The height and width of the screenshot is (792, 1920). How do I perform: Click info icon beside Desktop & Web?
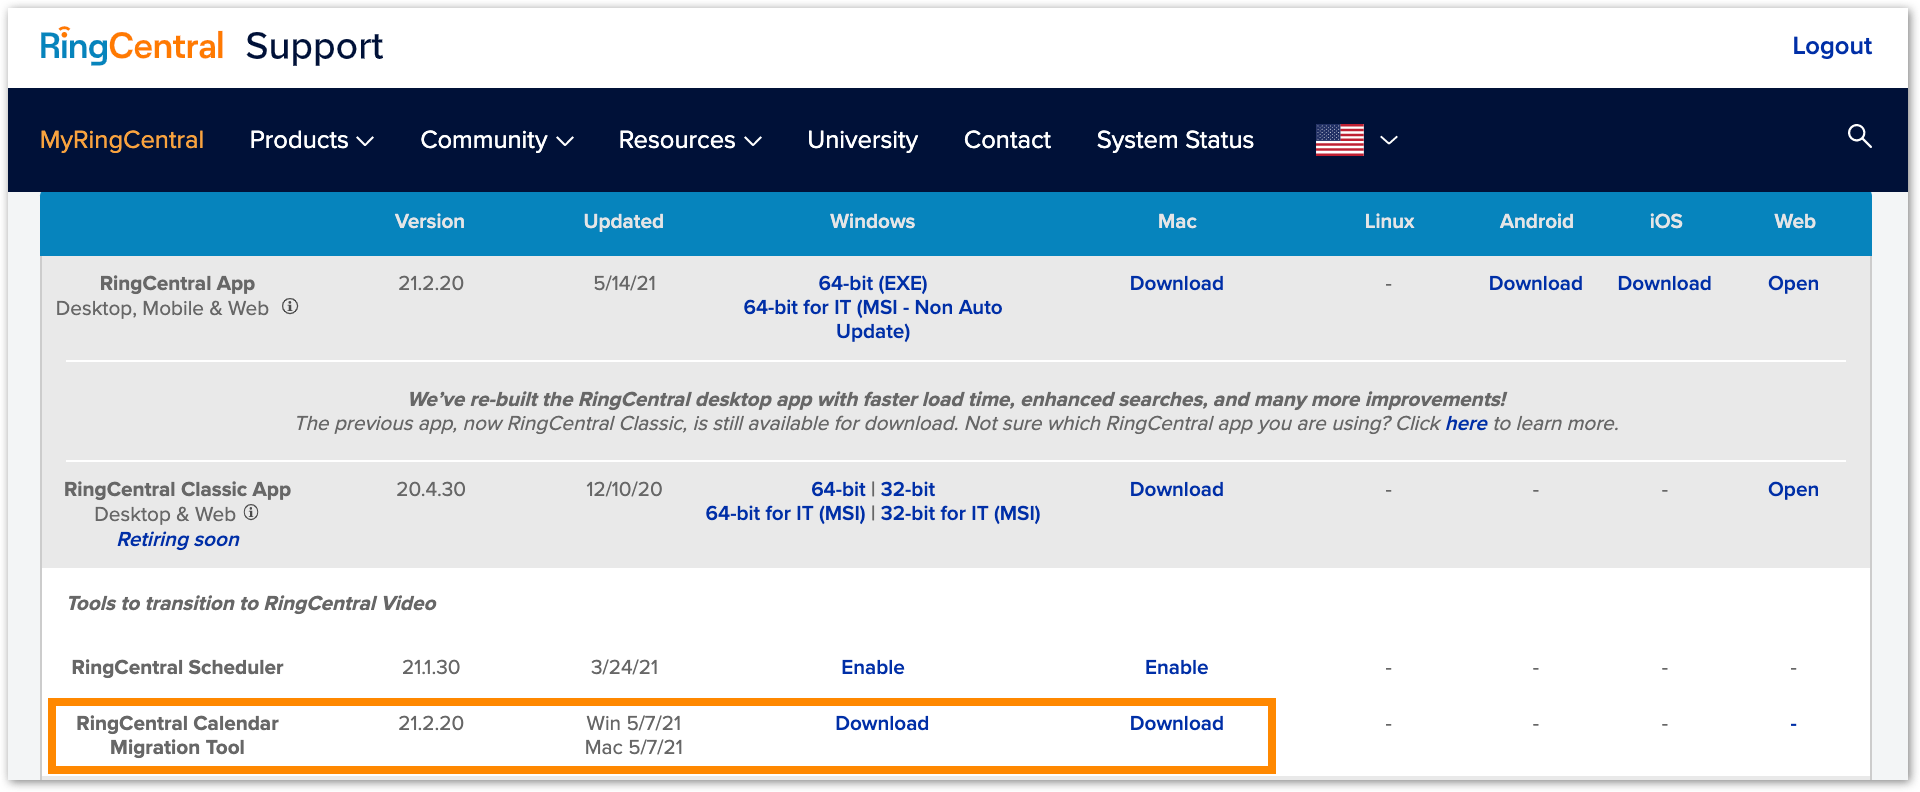pyautogui.click(x=251, y=513)
